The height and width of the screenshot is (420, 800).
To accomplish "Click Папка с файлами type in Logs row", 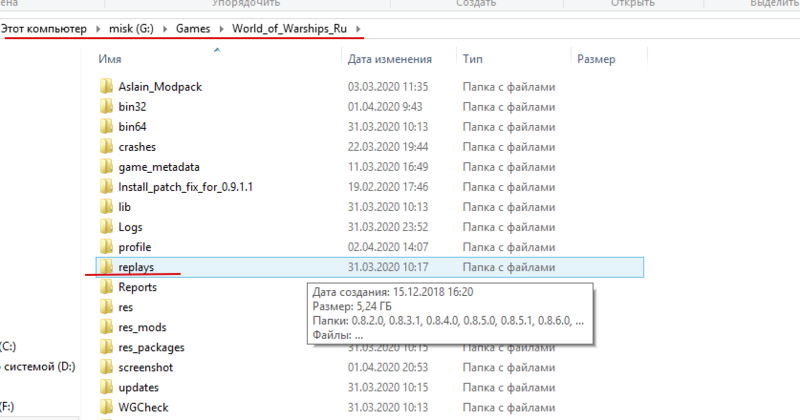I will 509,227.
